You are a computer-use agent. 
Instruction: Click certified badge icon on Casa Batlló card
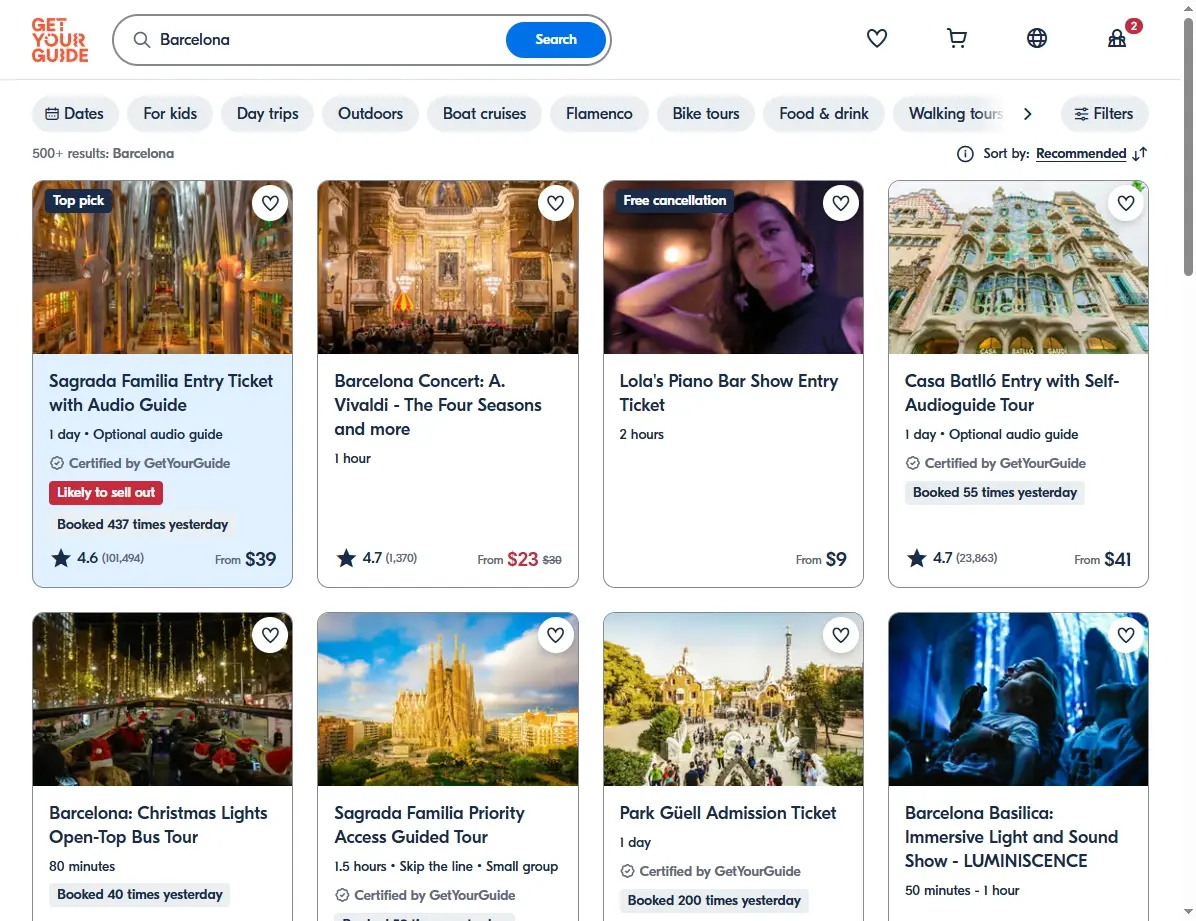(912, 463)
